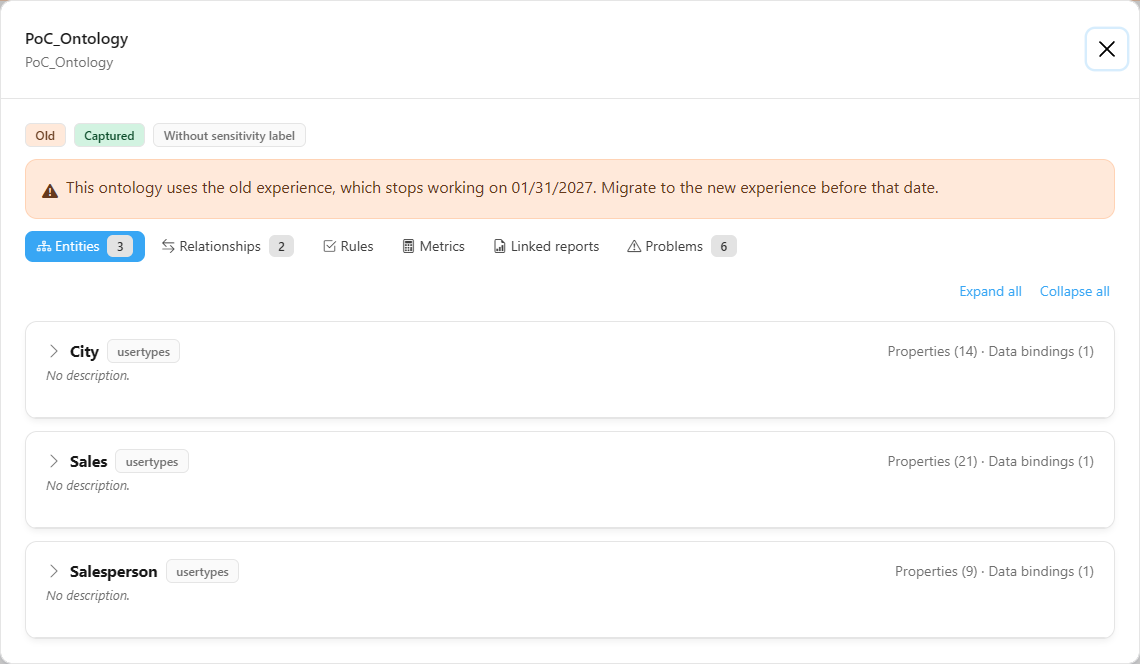
Task: Click No description under Sales
Action: click(88, 485)
